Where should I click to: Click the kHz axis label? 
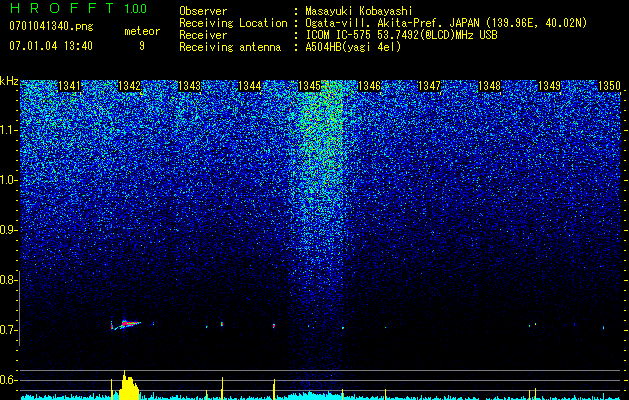tap(9, 81)
